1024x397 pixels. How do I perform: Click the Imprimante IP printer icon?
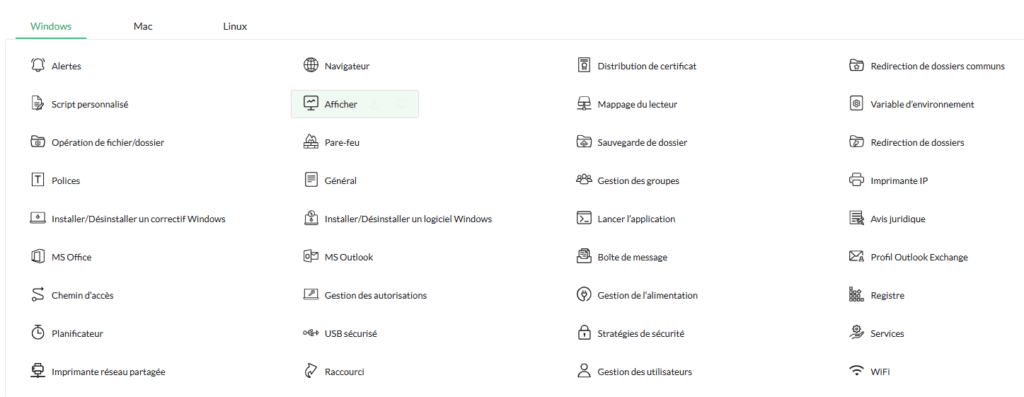(856, 180)
